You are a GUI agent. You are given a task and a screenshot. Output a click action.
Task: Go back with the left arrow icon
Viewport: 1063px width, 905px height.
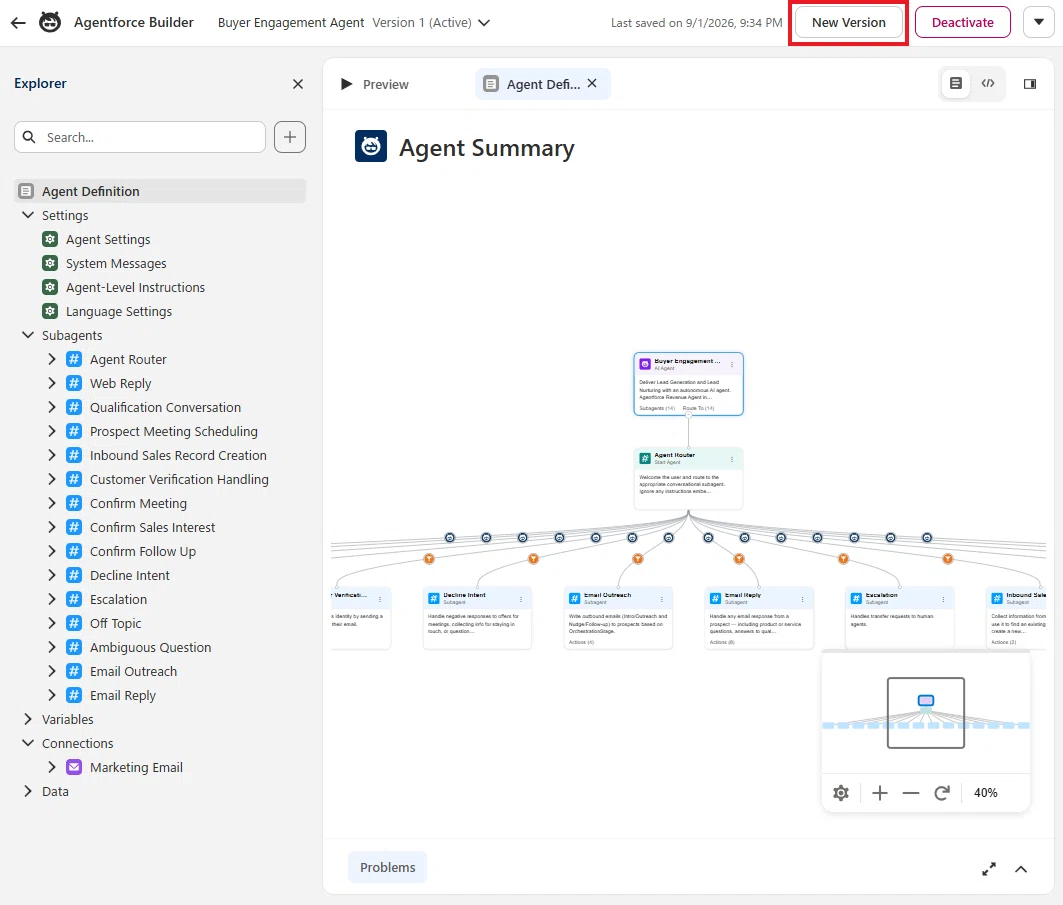click(x=18, y=22)
